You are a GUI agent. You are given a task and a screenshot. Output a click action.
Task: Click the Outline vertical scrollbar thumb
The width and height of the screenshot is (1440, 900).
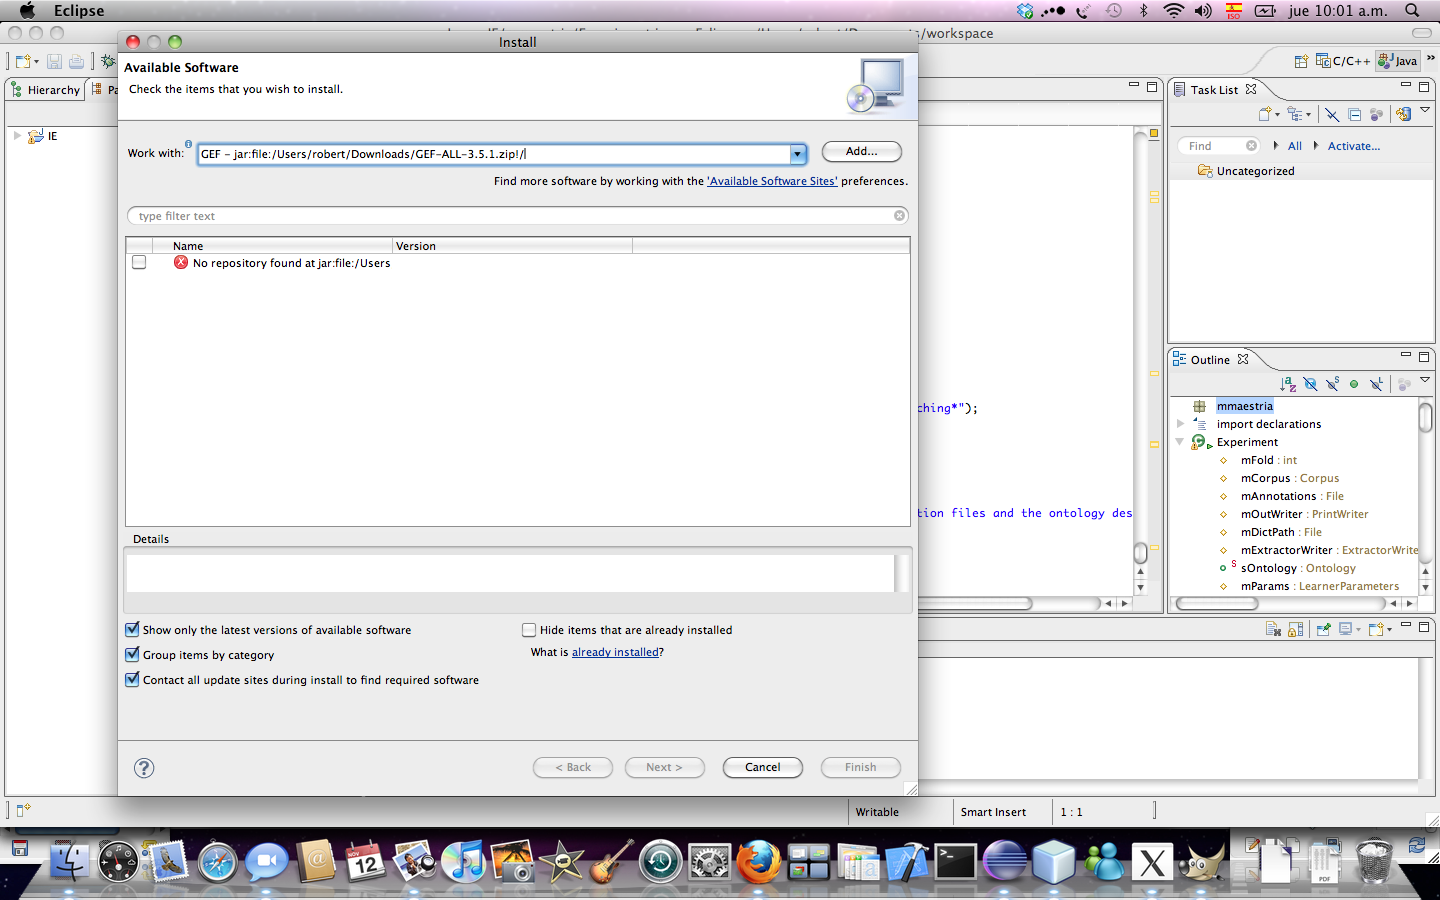[x=1426, y=416]
